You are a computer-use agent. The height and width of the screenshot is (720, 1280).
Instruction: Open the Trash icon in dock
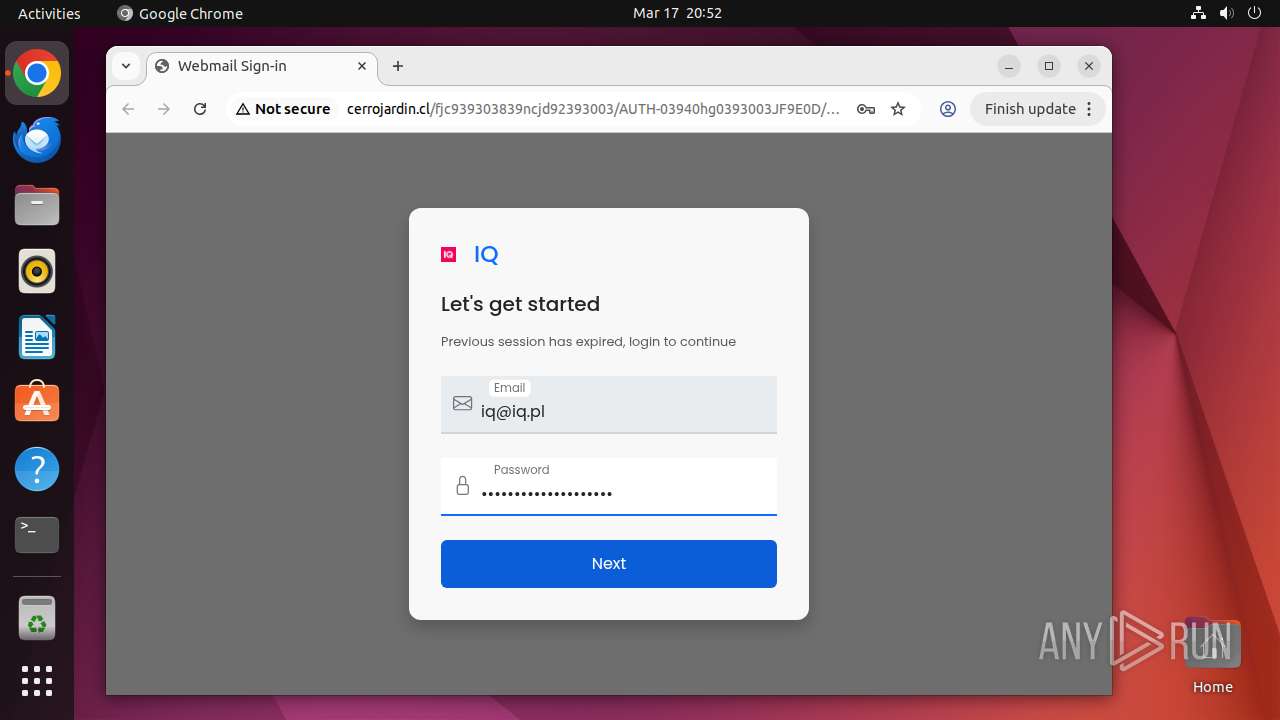[37, 617]
